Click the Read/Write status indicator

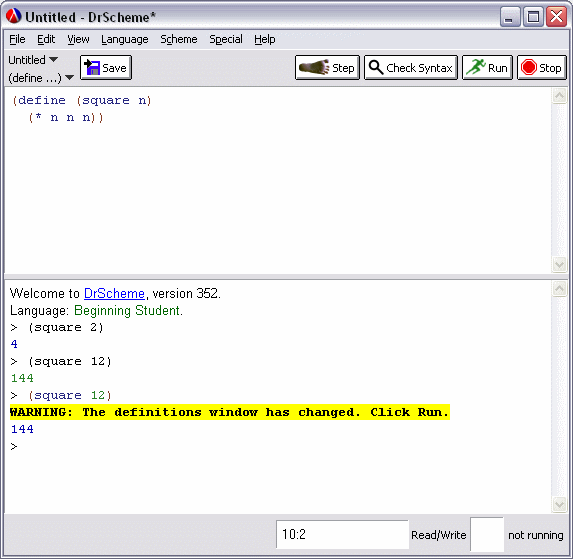point(439,535)
